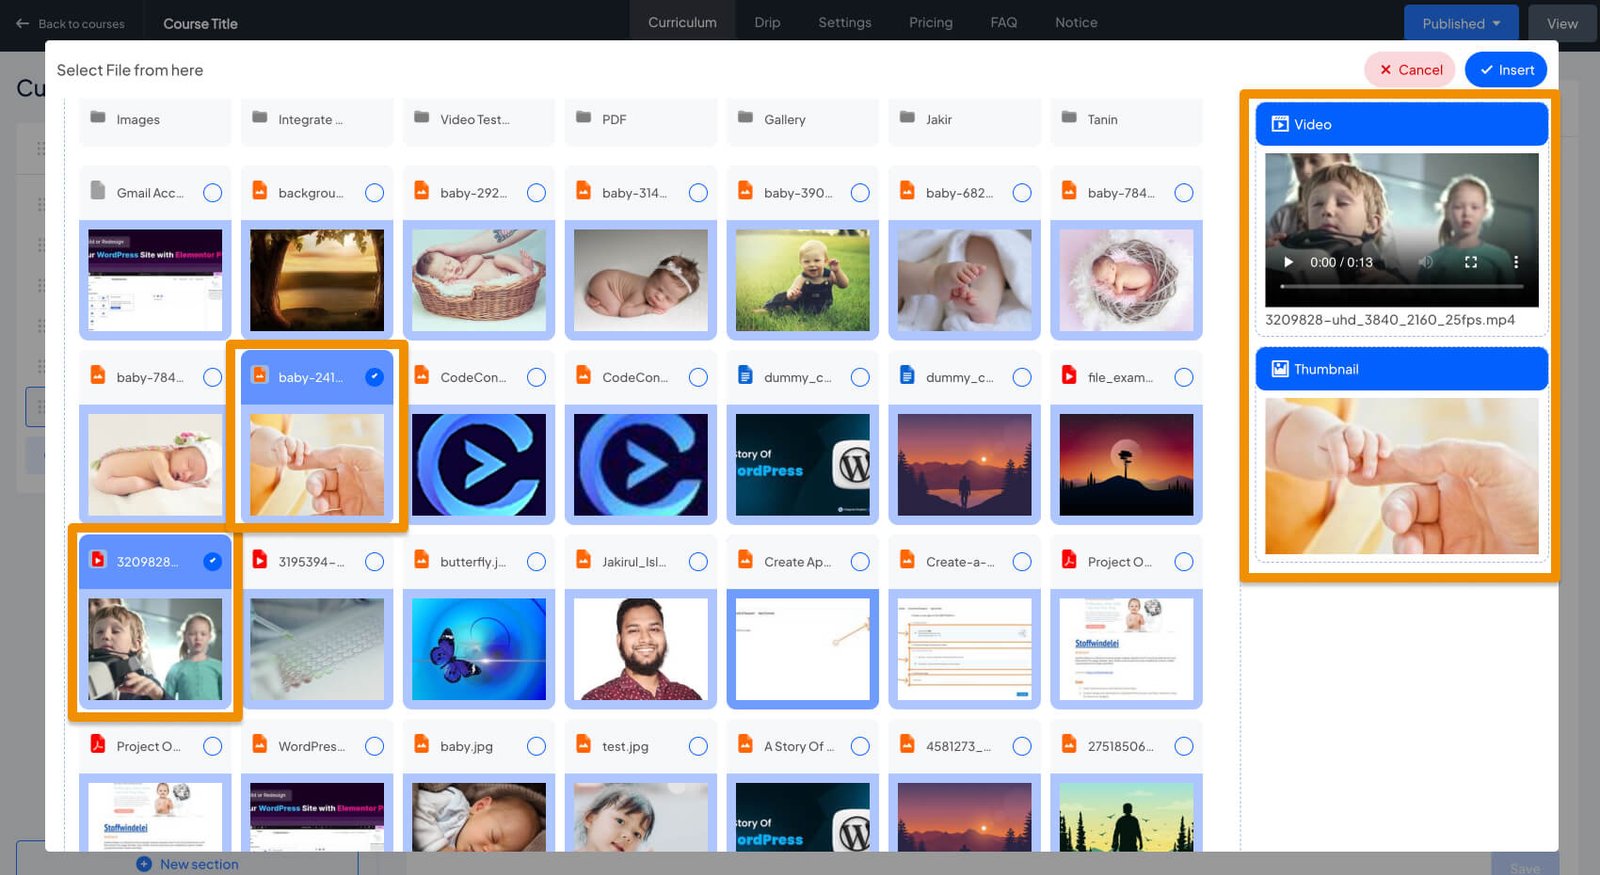The width and height of the screenshot is (1600, 875).
Task: Seek along the video progress bar
Action: [1402, 287]
